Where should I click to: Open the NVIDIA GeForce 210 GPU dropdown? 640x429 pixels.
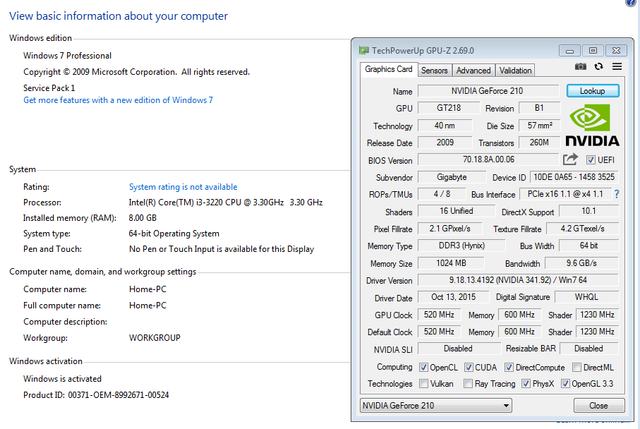(x=436, y=406)
